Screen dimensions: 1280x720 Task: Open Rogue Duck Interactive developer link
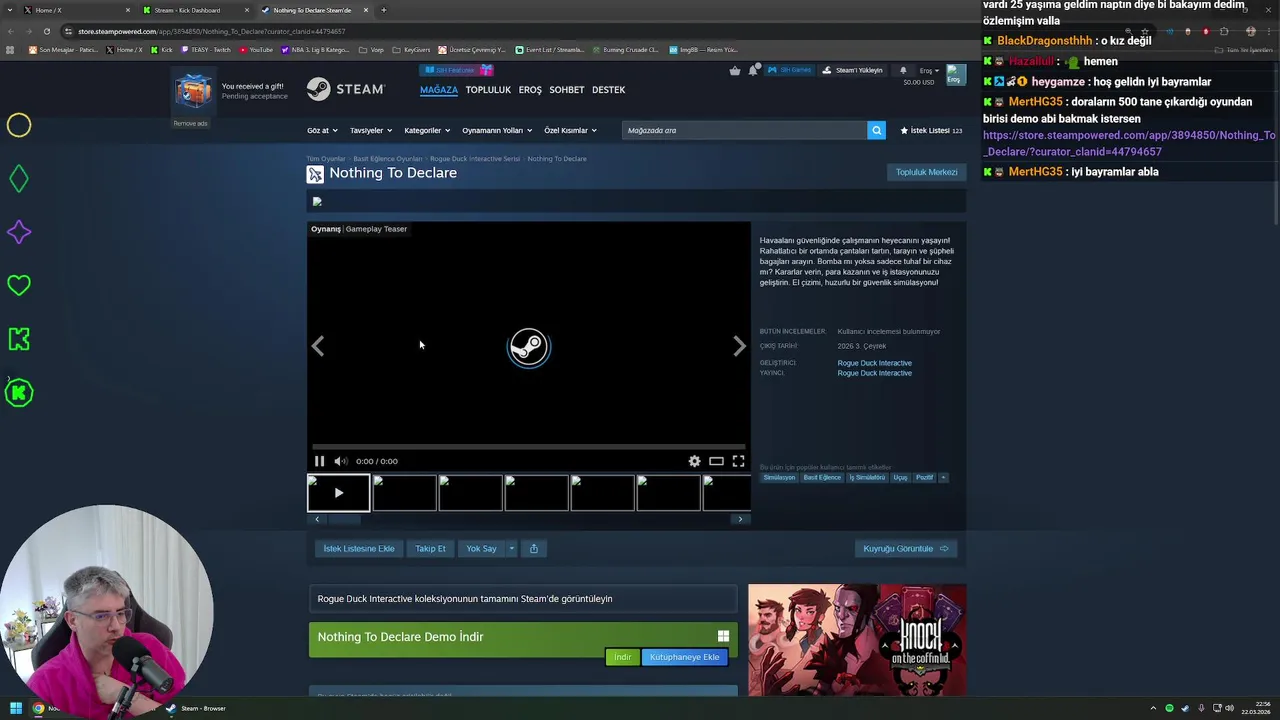[874, 363]
